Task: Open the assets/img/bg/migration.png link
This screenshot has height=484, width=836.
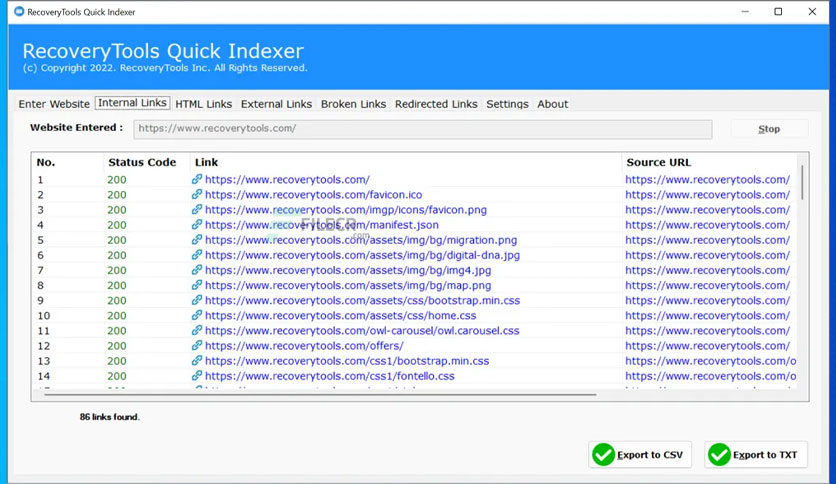Action: 361,240
